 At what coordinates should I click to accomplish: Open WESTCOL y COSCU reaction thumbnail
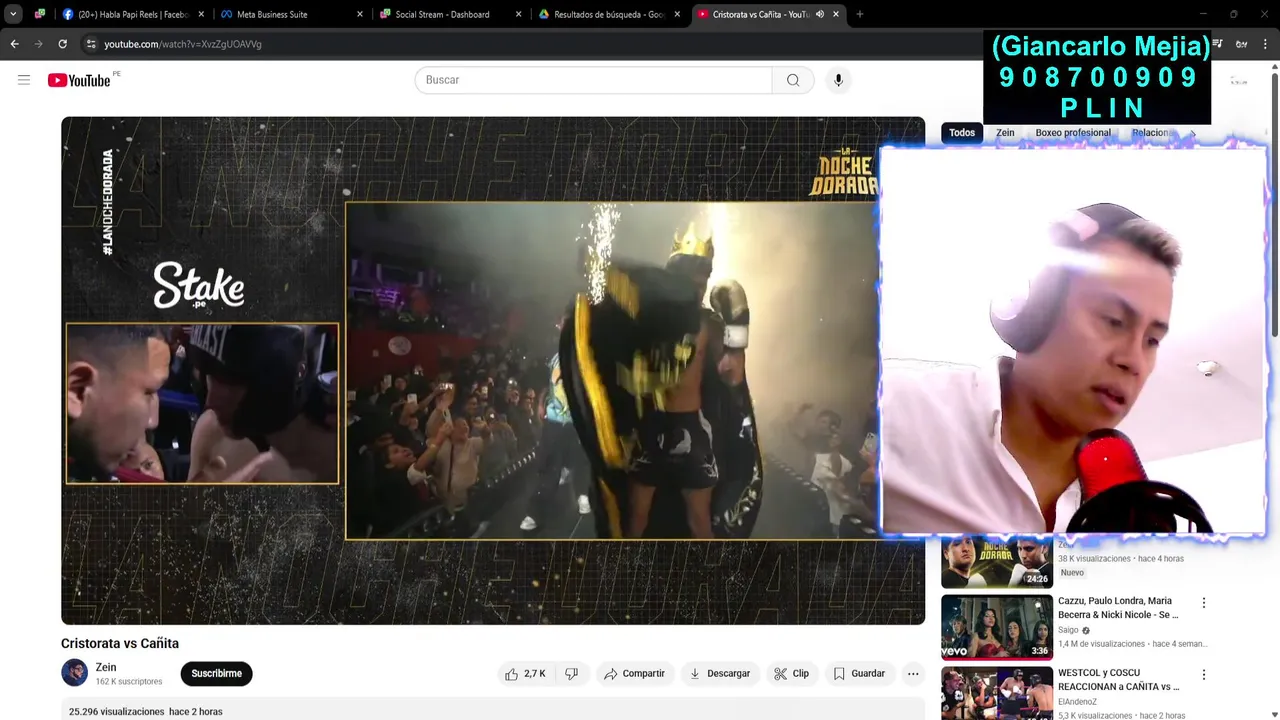coord(997,693)
